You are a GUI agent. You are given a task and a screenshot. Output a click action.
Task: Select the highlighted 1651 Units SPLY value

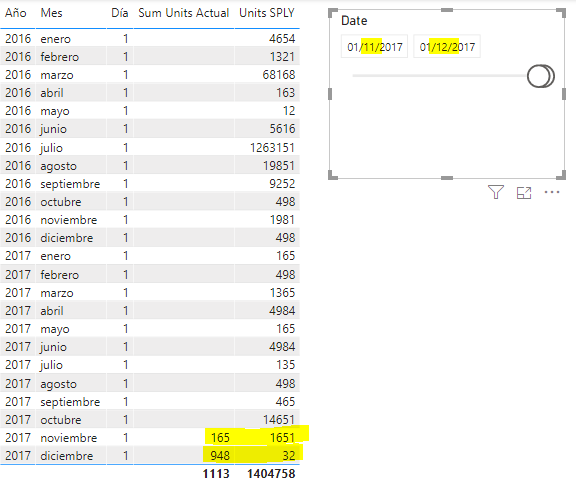(x=282, y=438)
